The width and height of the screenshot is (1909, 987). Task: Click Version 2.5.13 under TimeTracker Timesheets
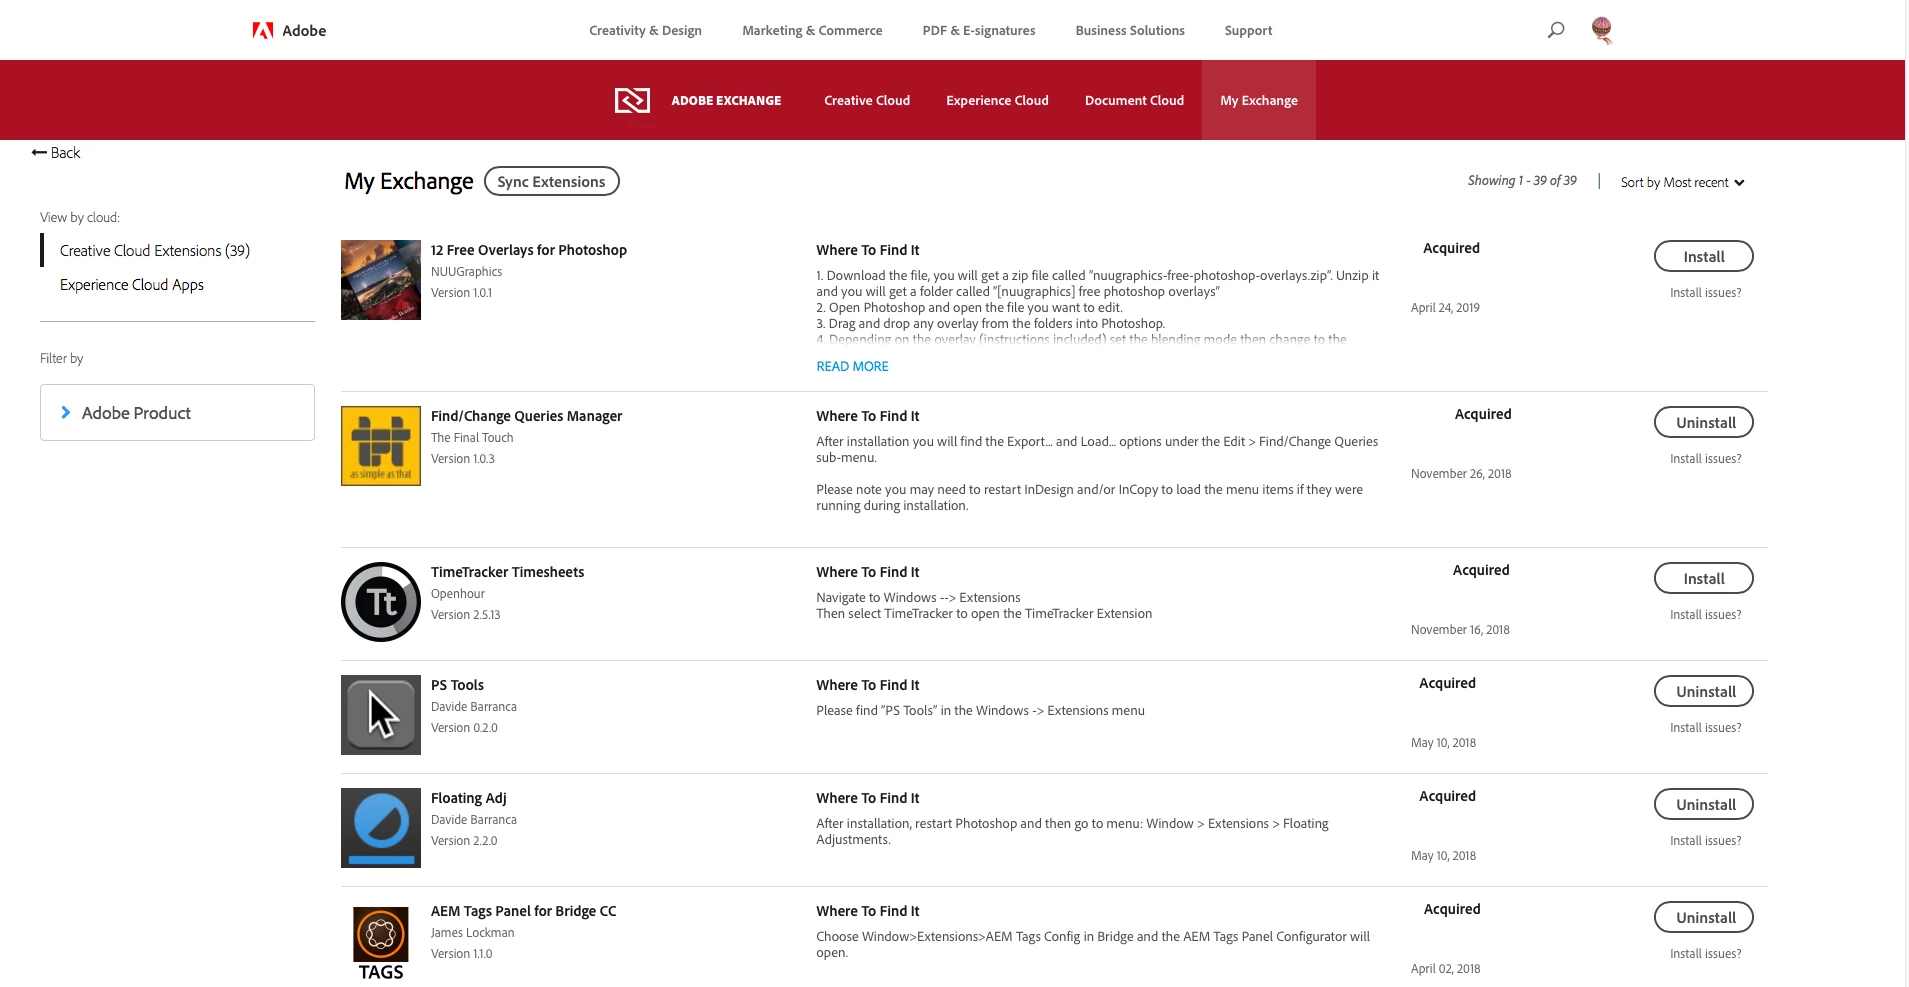(465, 615)
